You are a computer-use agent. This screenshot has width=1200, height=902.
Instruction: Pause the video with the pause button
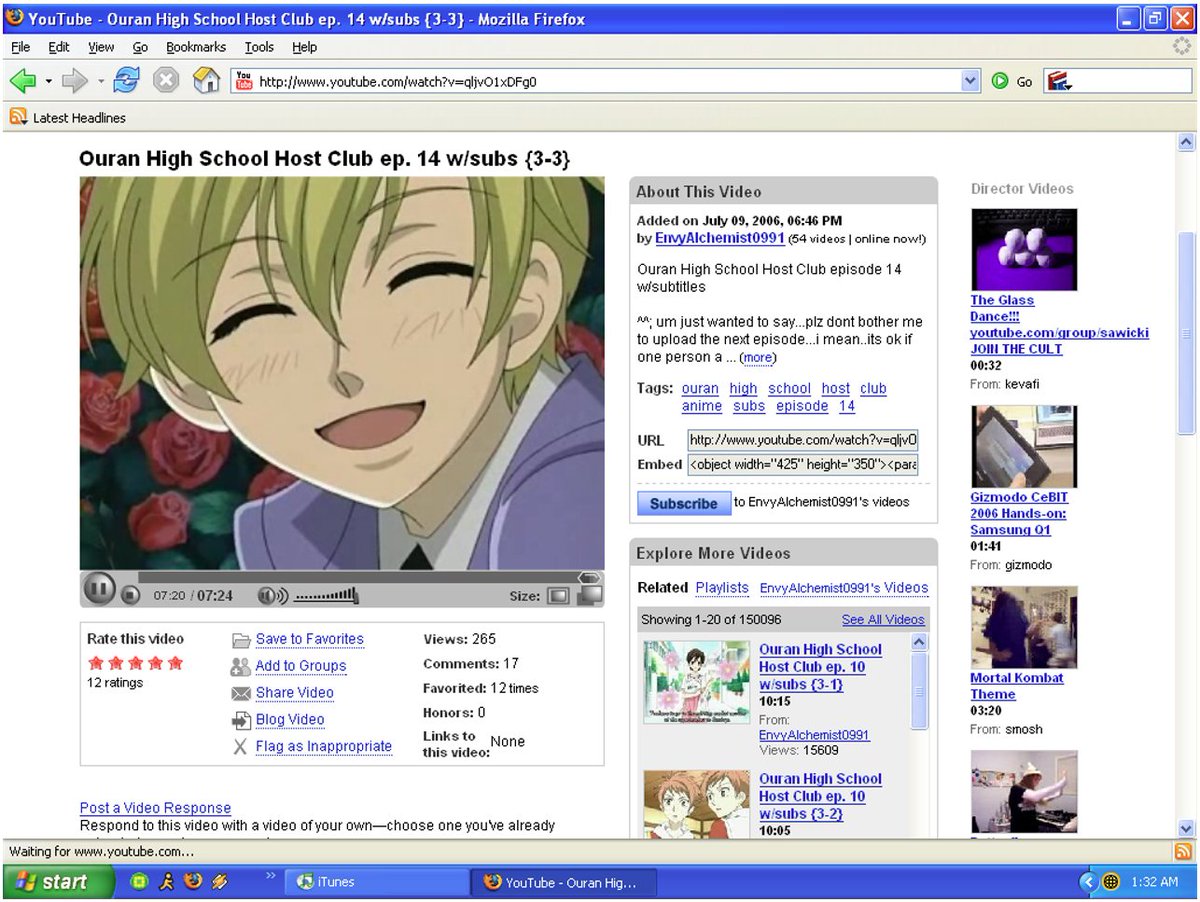click(x=98, y=590)
